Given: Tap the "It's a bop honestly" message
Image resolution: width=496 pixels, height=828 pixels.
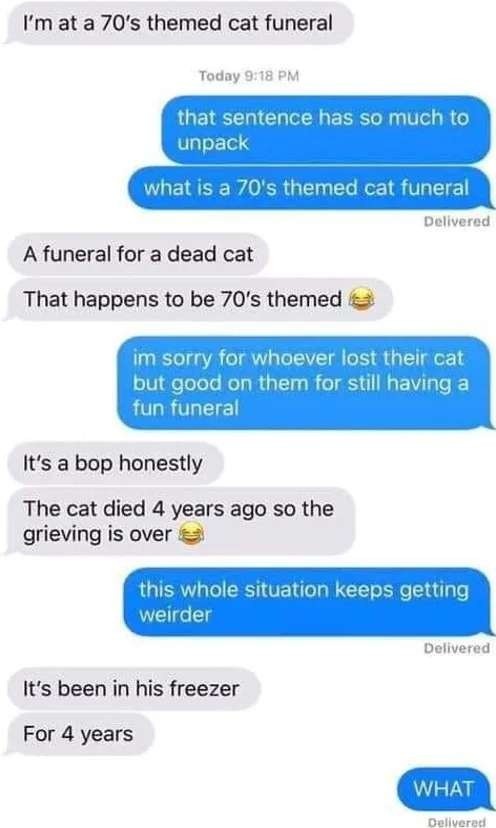Looking at the screenshot, I should 115,464.
